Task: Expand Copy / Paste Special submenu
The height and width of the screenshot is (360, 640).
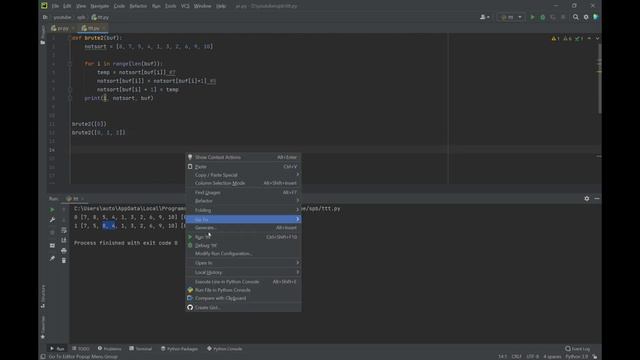Action: [243, 175]
